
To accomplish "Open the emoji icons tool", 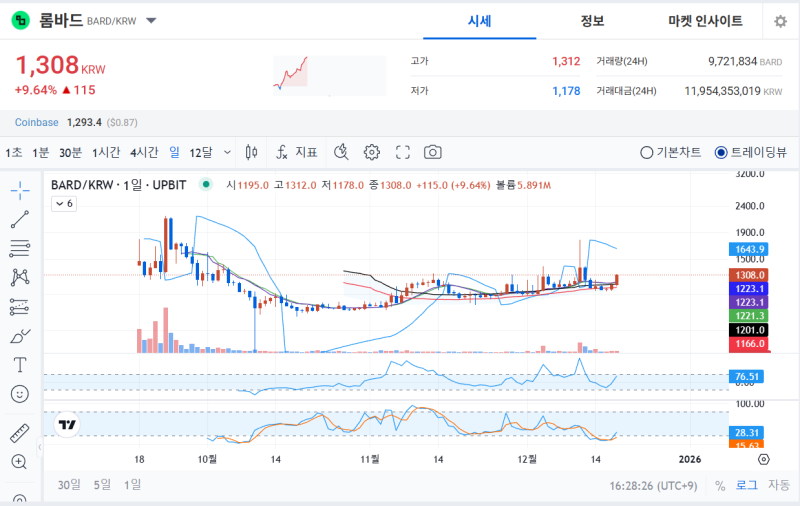I will point(20,394).
